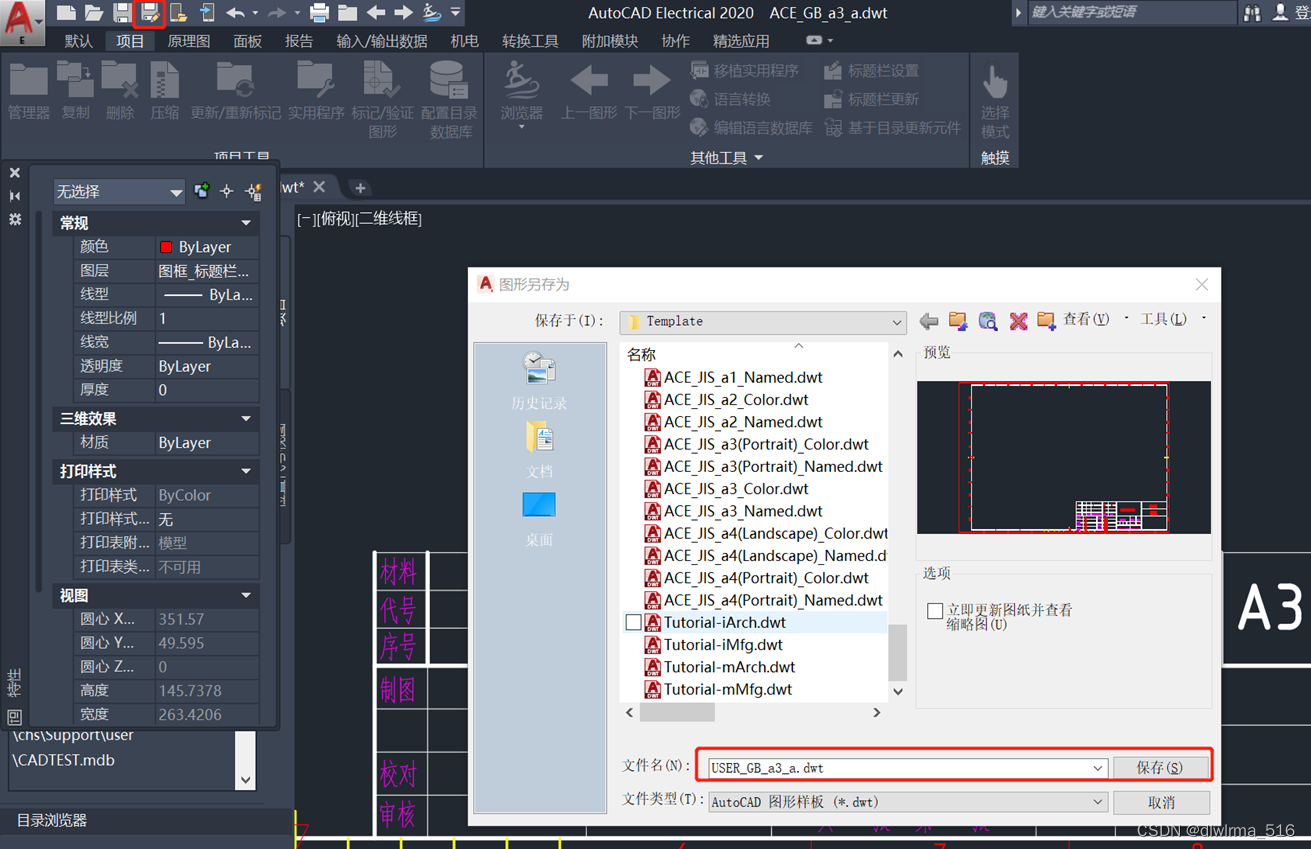
Task: Click the Save to mobile device icon
Action: 207,13
